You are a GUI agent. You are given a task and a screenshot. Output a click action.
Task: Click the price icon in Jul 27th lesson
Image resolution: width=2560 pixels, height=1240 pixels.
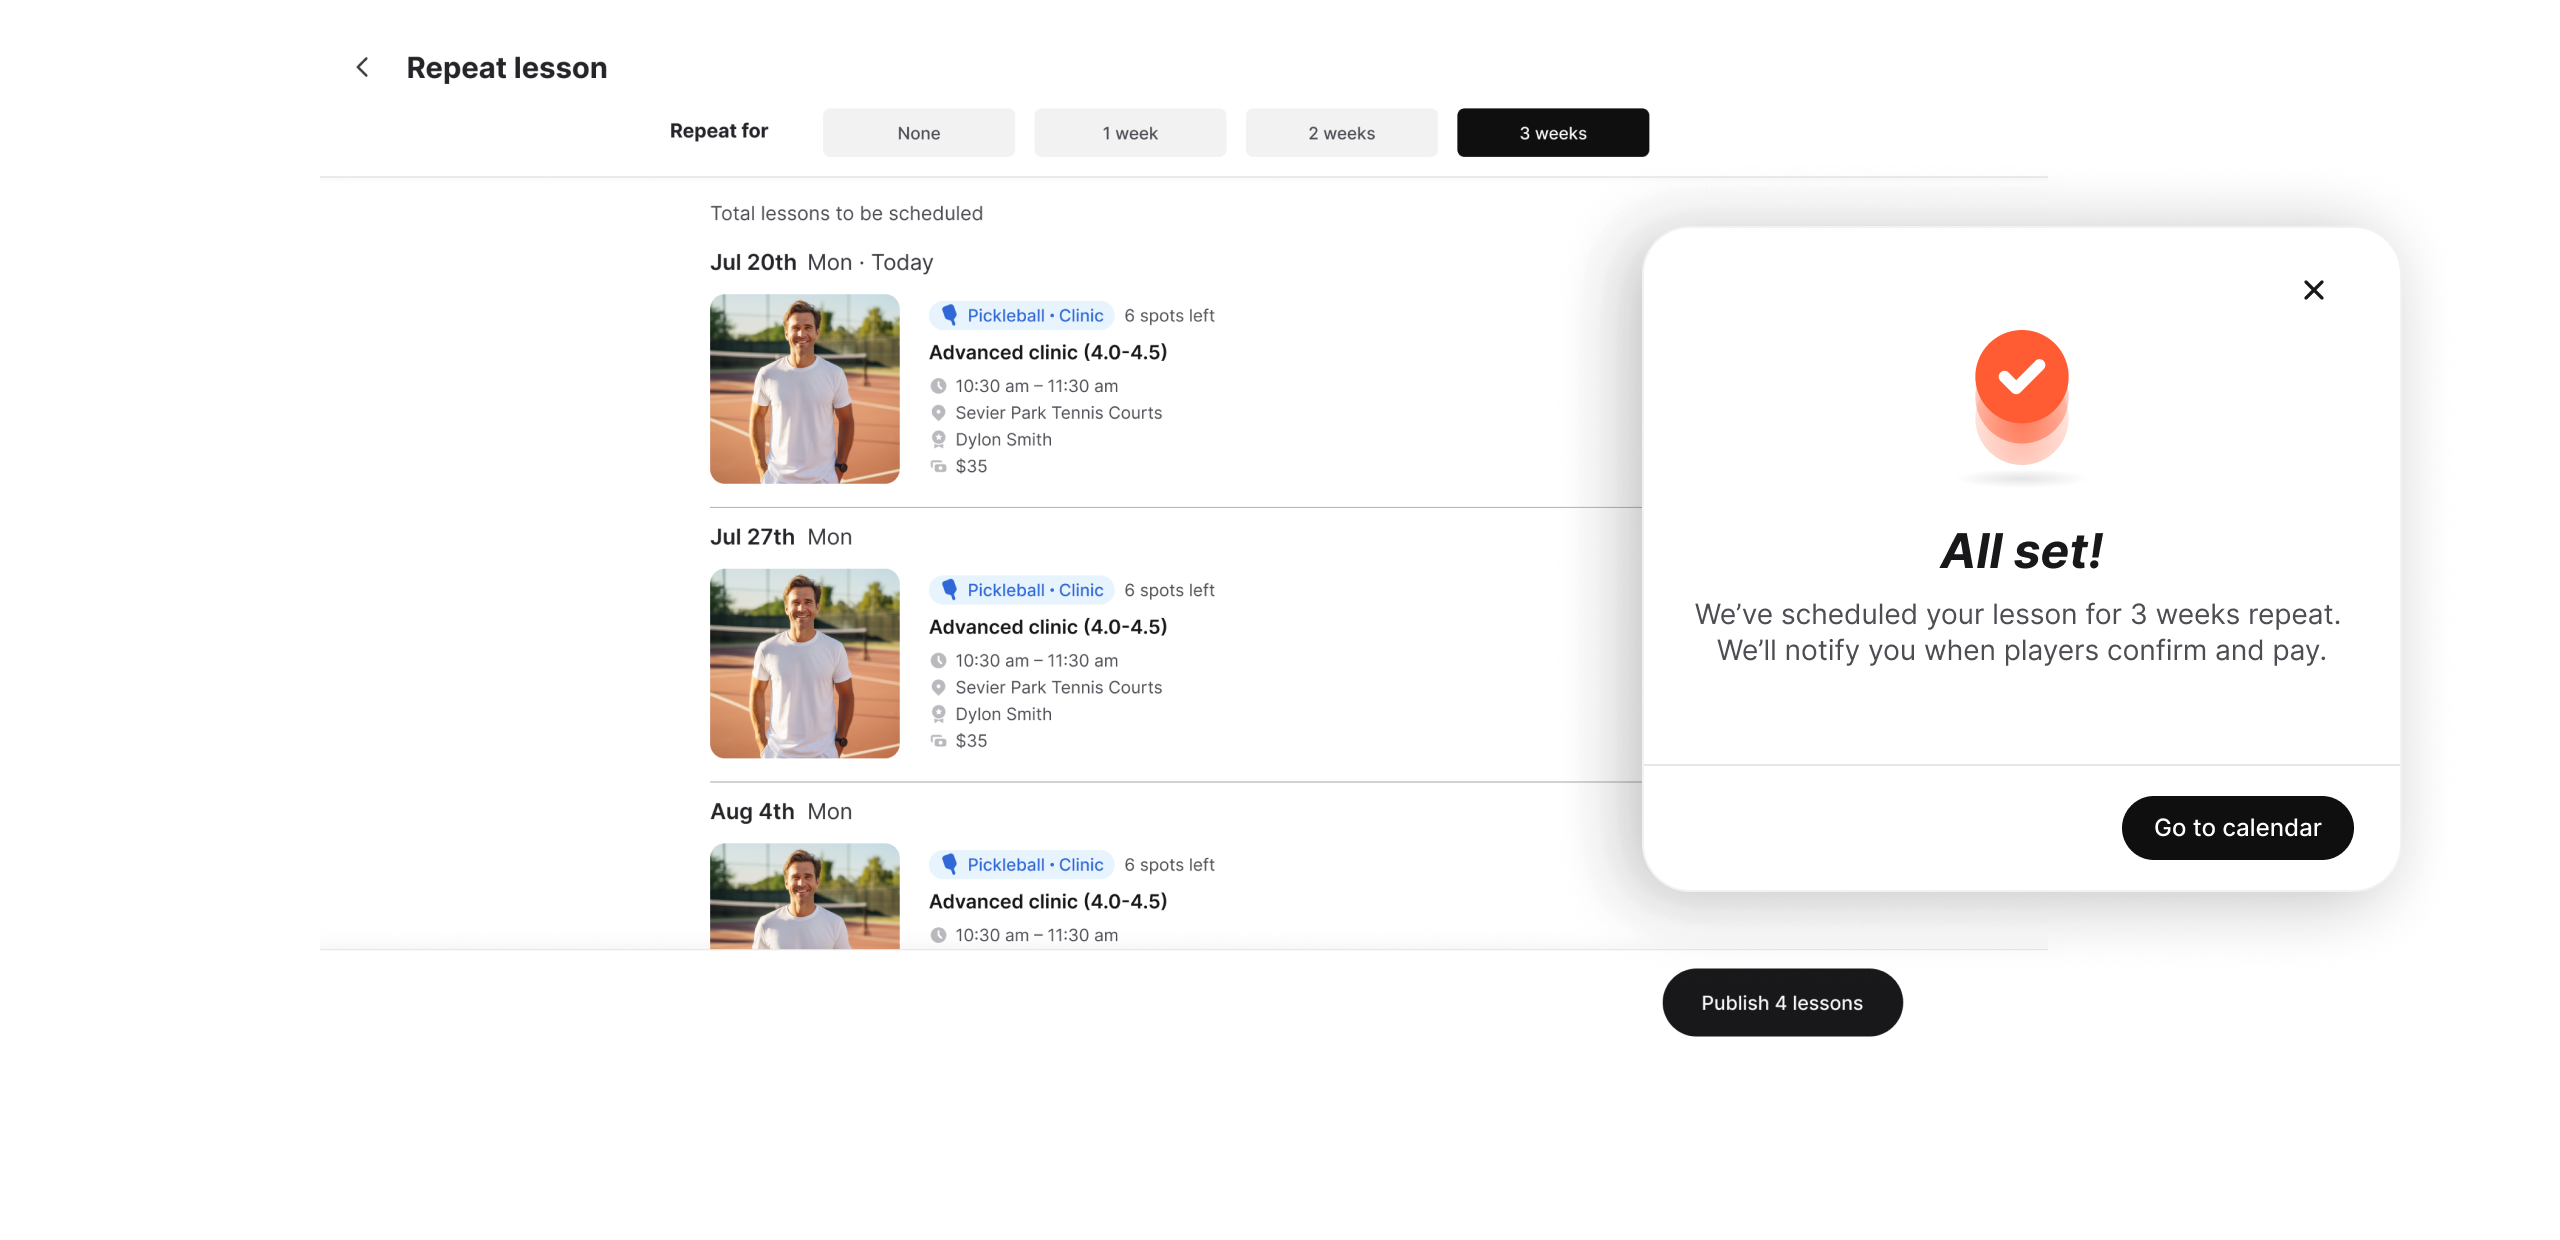[938, 741]
